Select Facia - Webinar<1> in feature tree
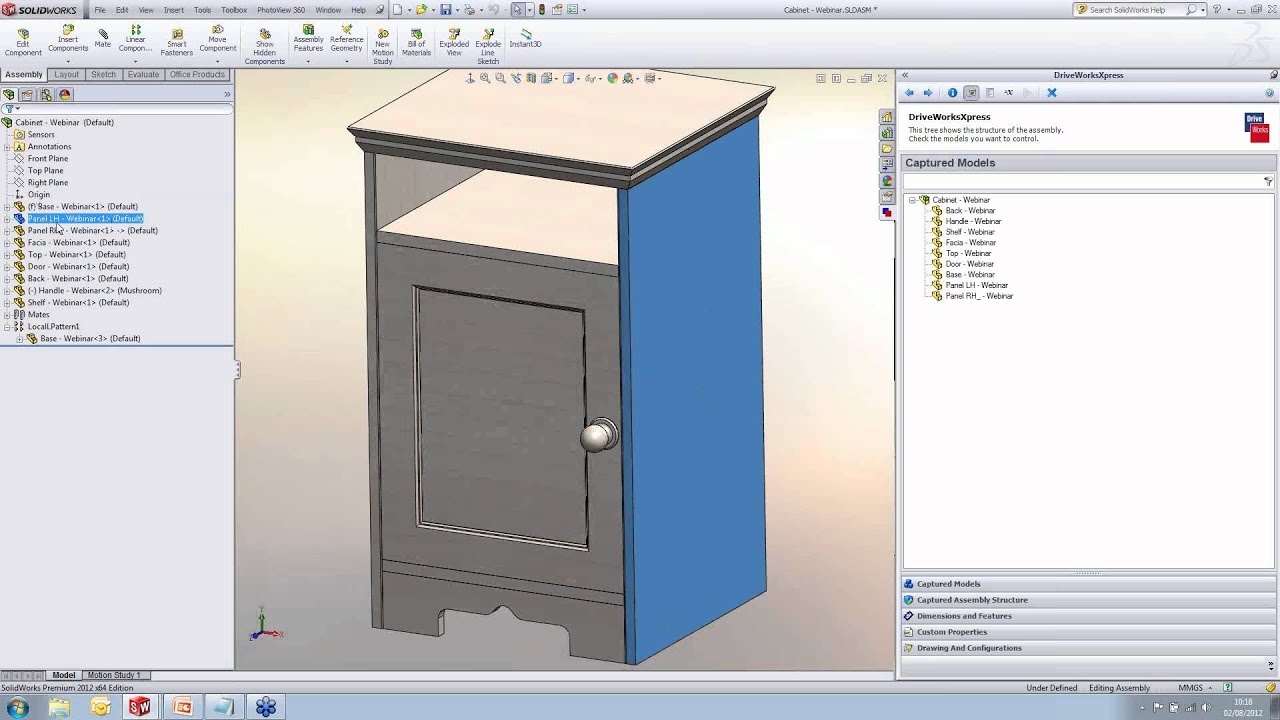Screen dimensions: 1280x720 (78, 243)
